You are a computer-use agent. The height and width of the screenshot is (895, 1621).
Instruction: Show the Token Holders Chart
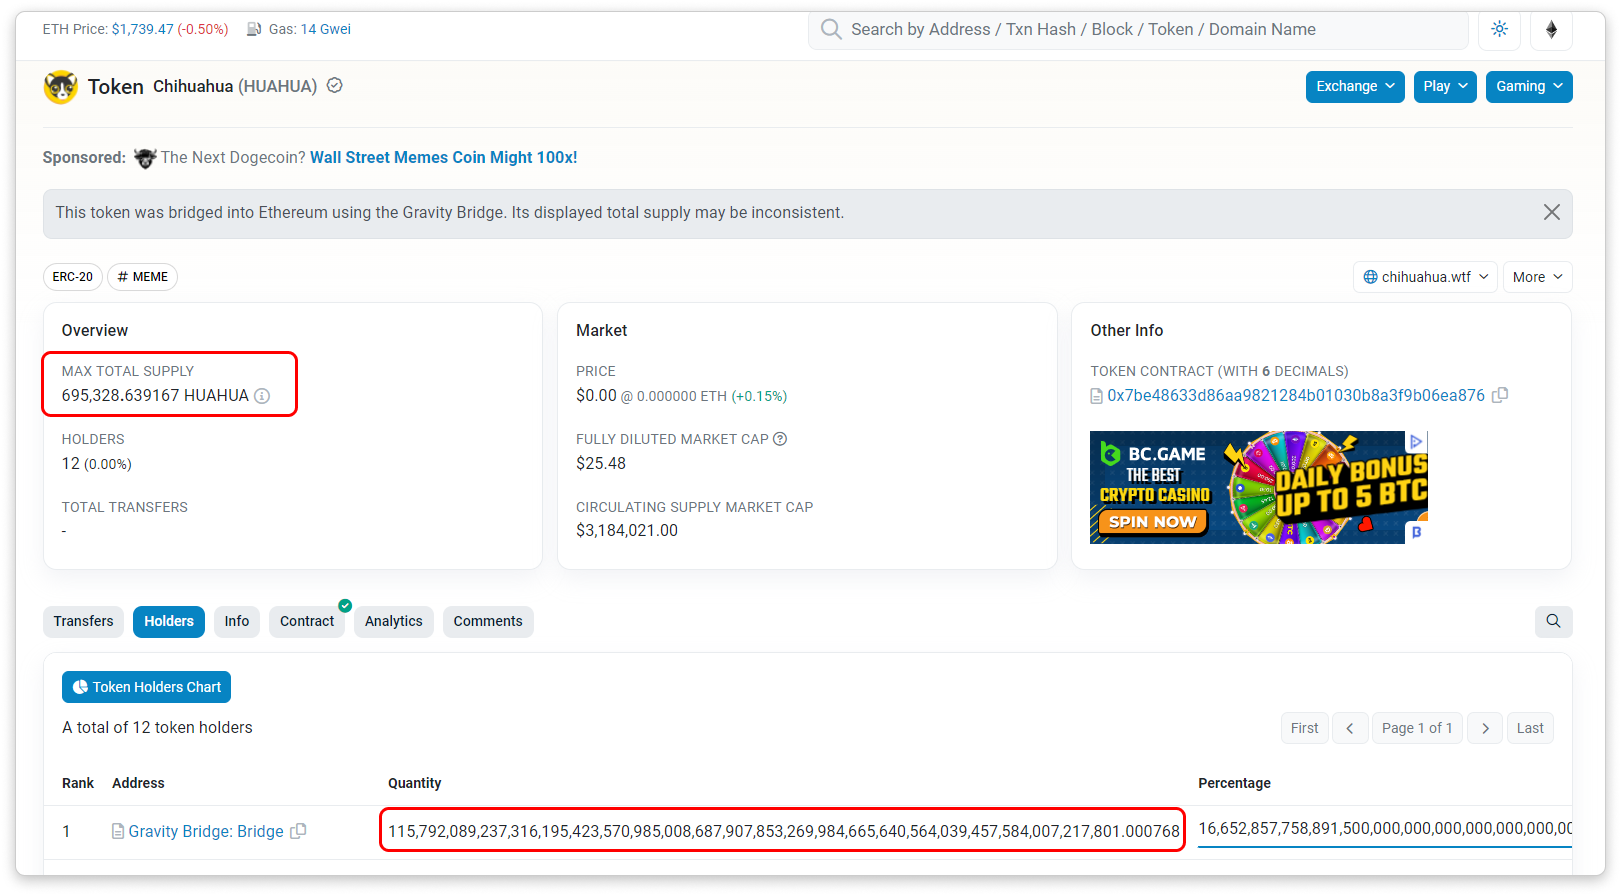(x=147, y=687)
